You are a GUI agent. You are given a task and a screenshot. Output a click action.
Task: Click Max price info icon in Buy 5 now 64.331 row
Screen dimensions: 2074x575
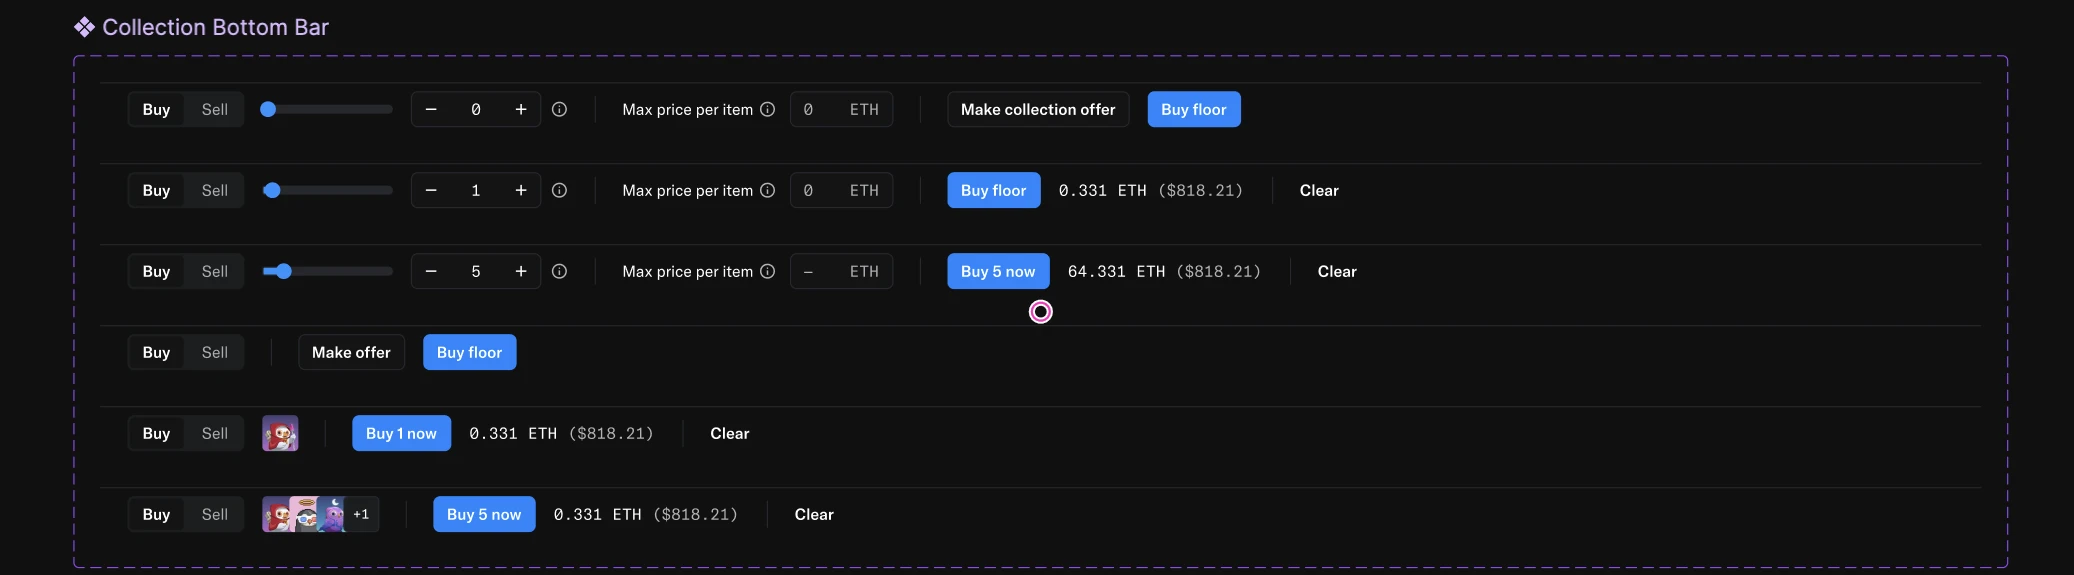[x=768, y=272]
